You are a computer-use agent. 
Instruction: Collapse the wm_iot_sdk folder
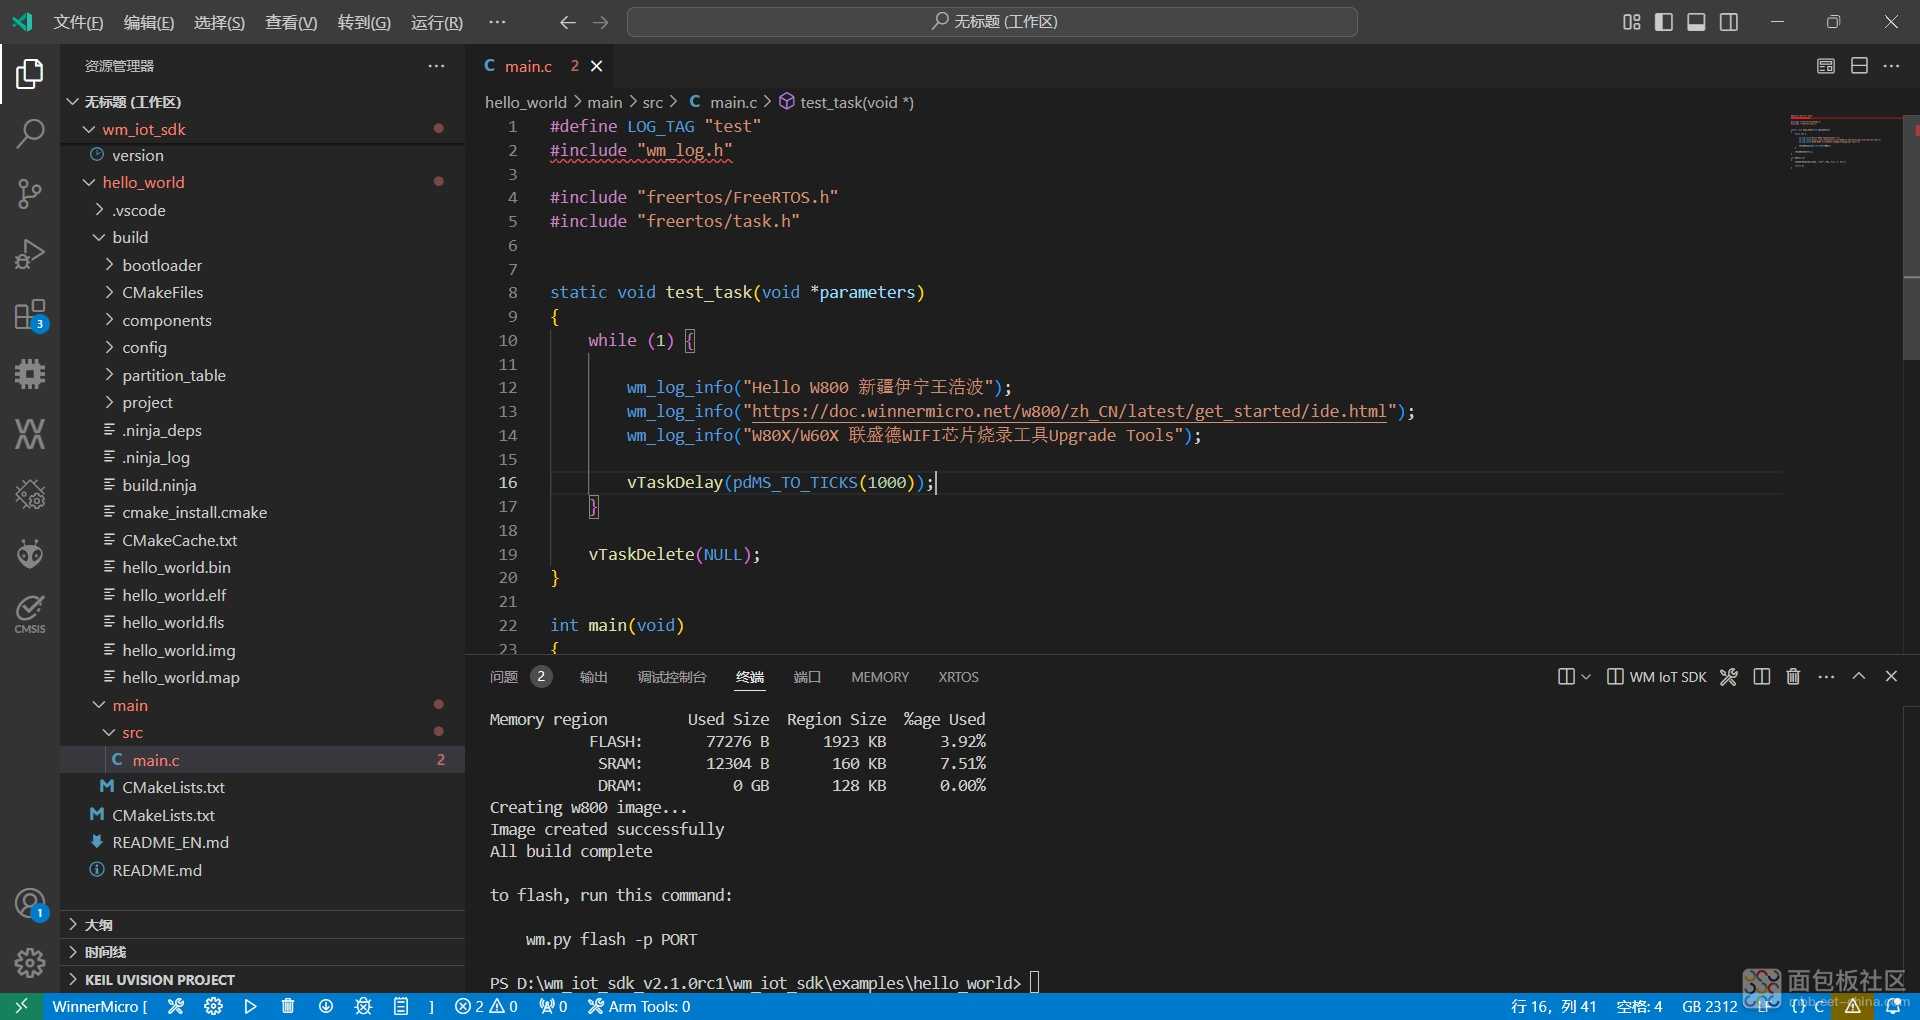[x=89, y=129]
